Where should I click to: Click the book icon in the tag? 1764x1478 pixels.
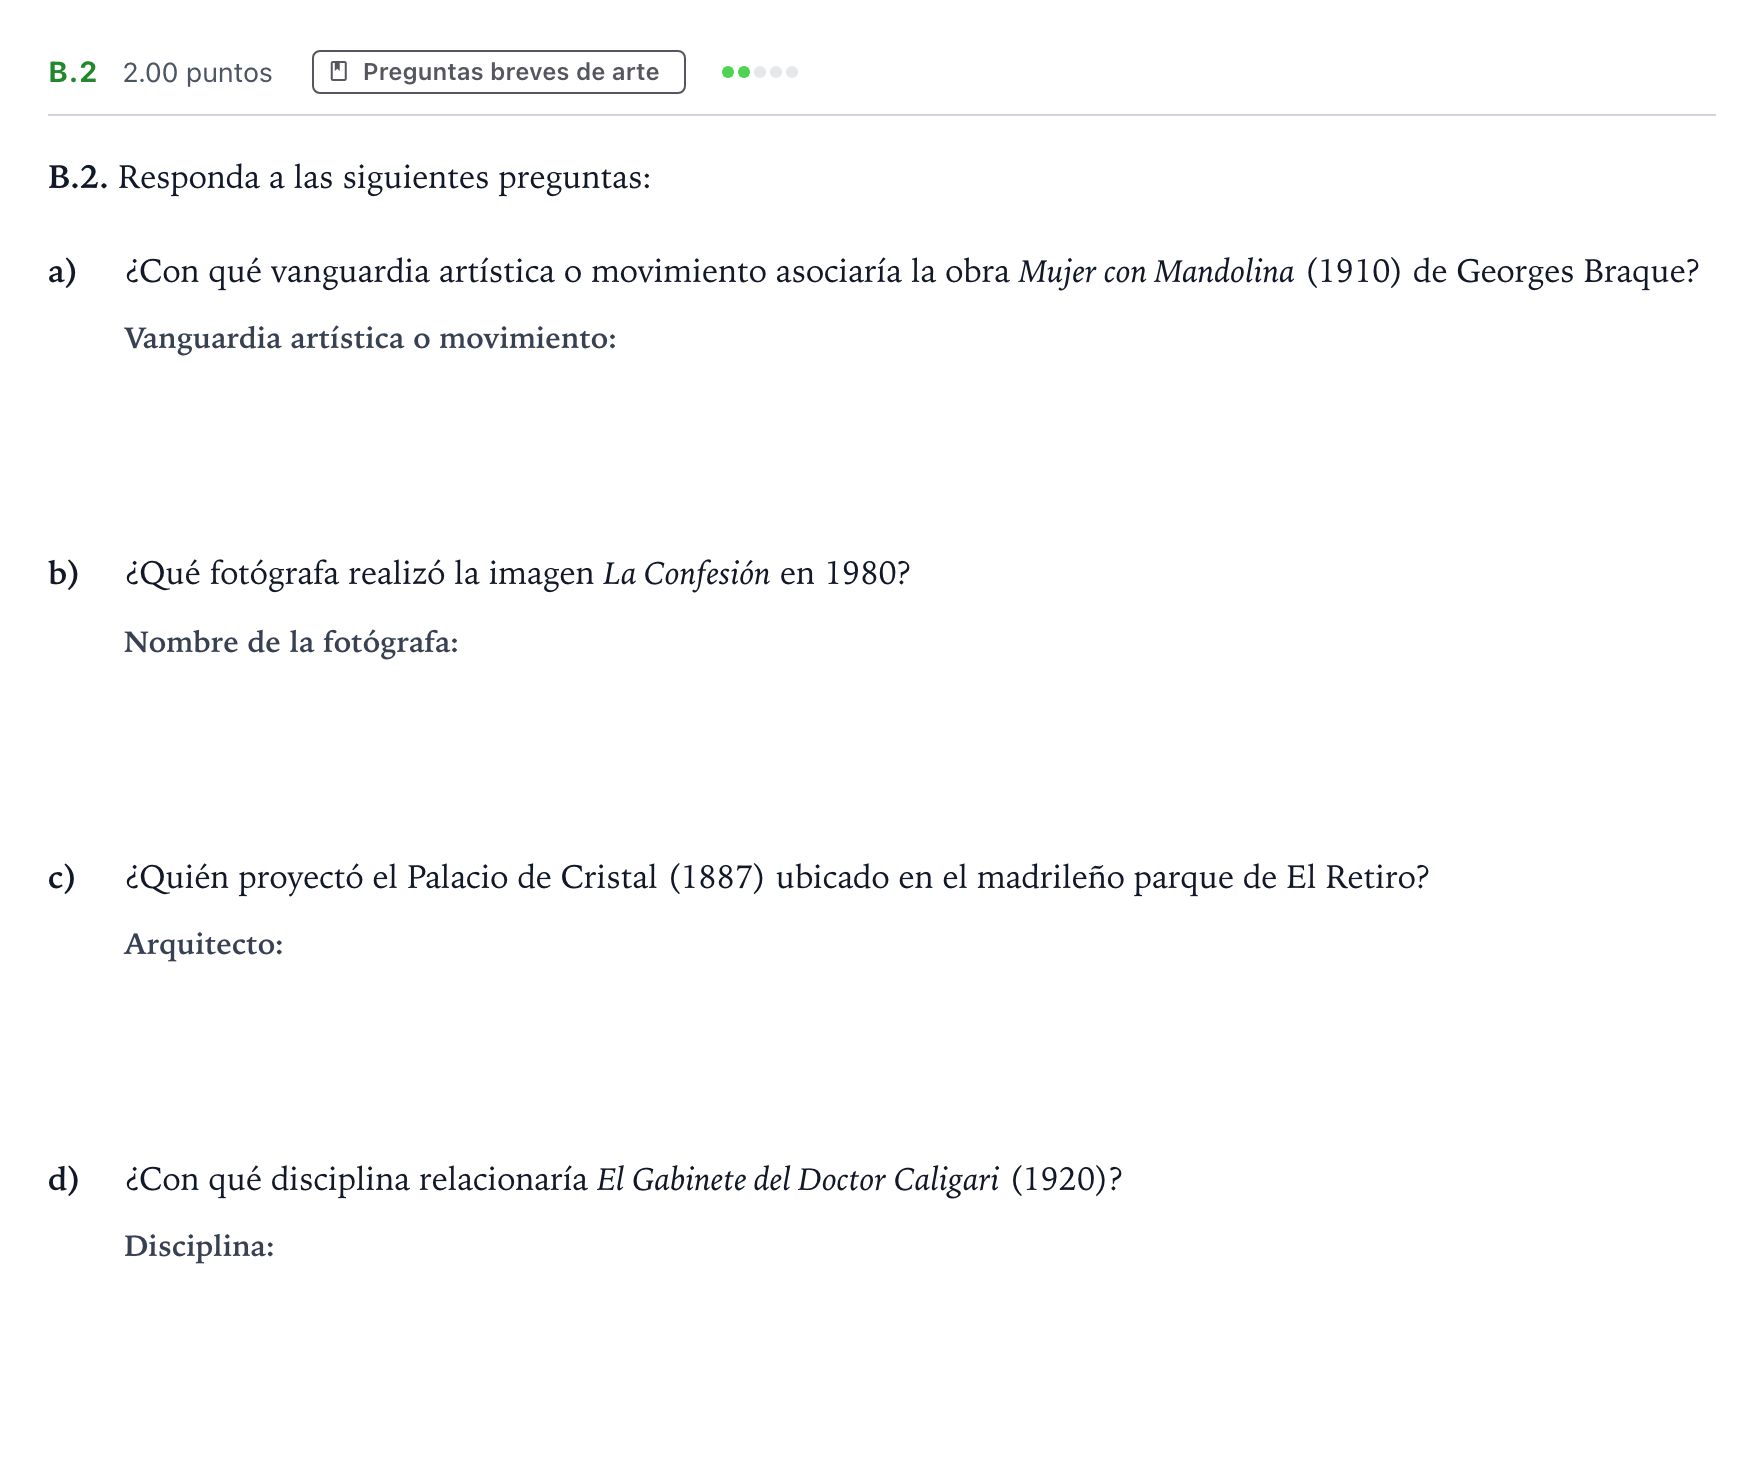(x=339, y=72)
